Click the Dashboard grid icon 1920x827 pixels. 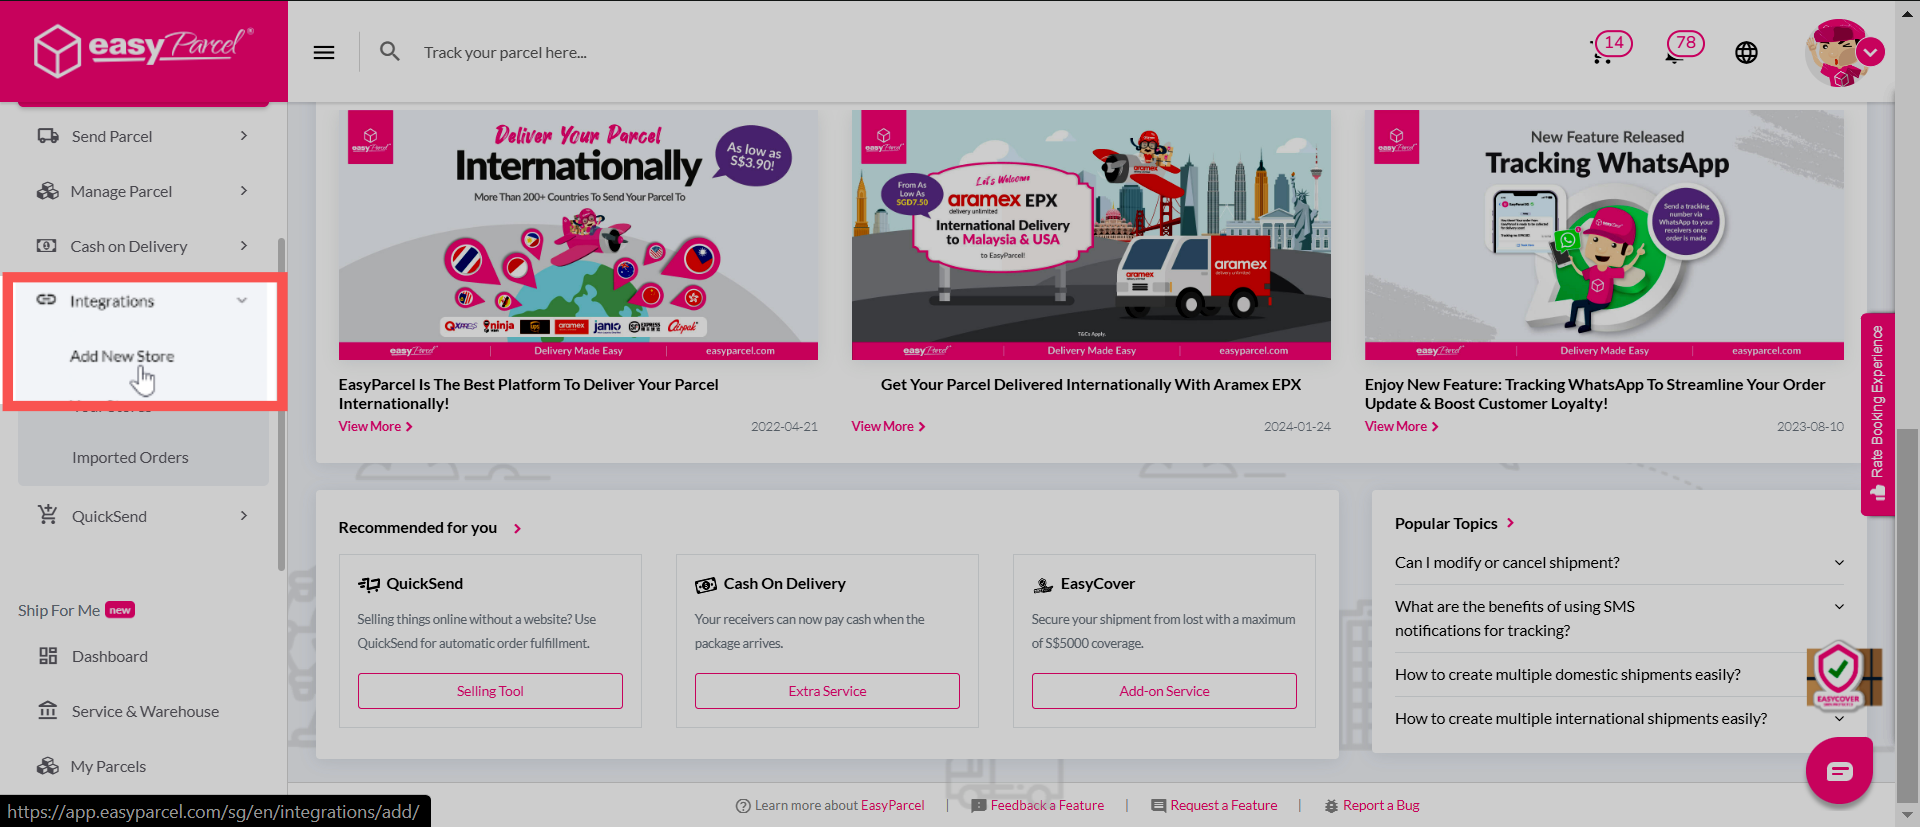pos(48,656)
